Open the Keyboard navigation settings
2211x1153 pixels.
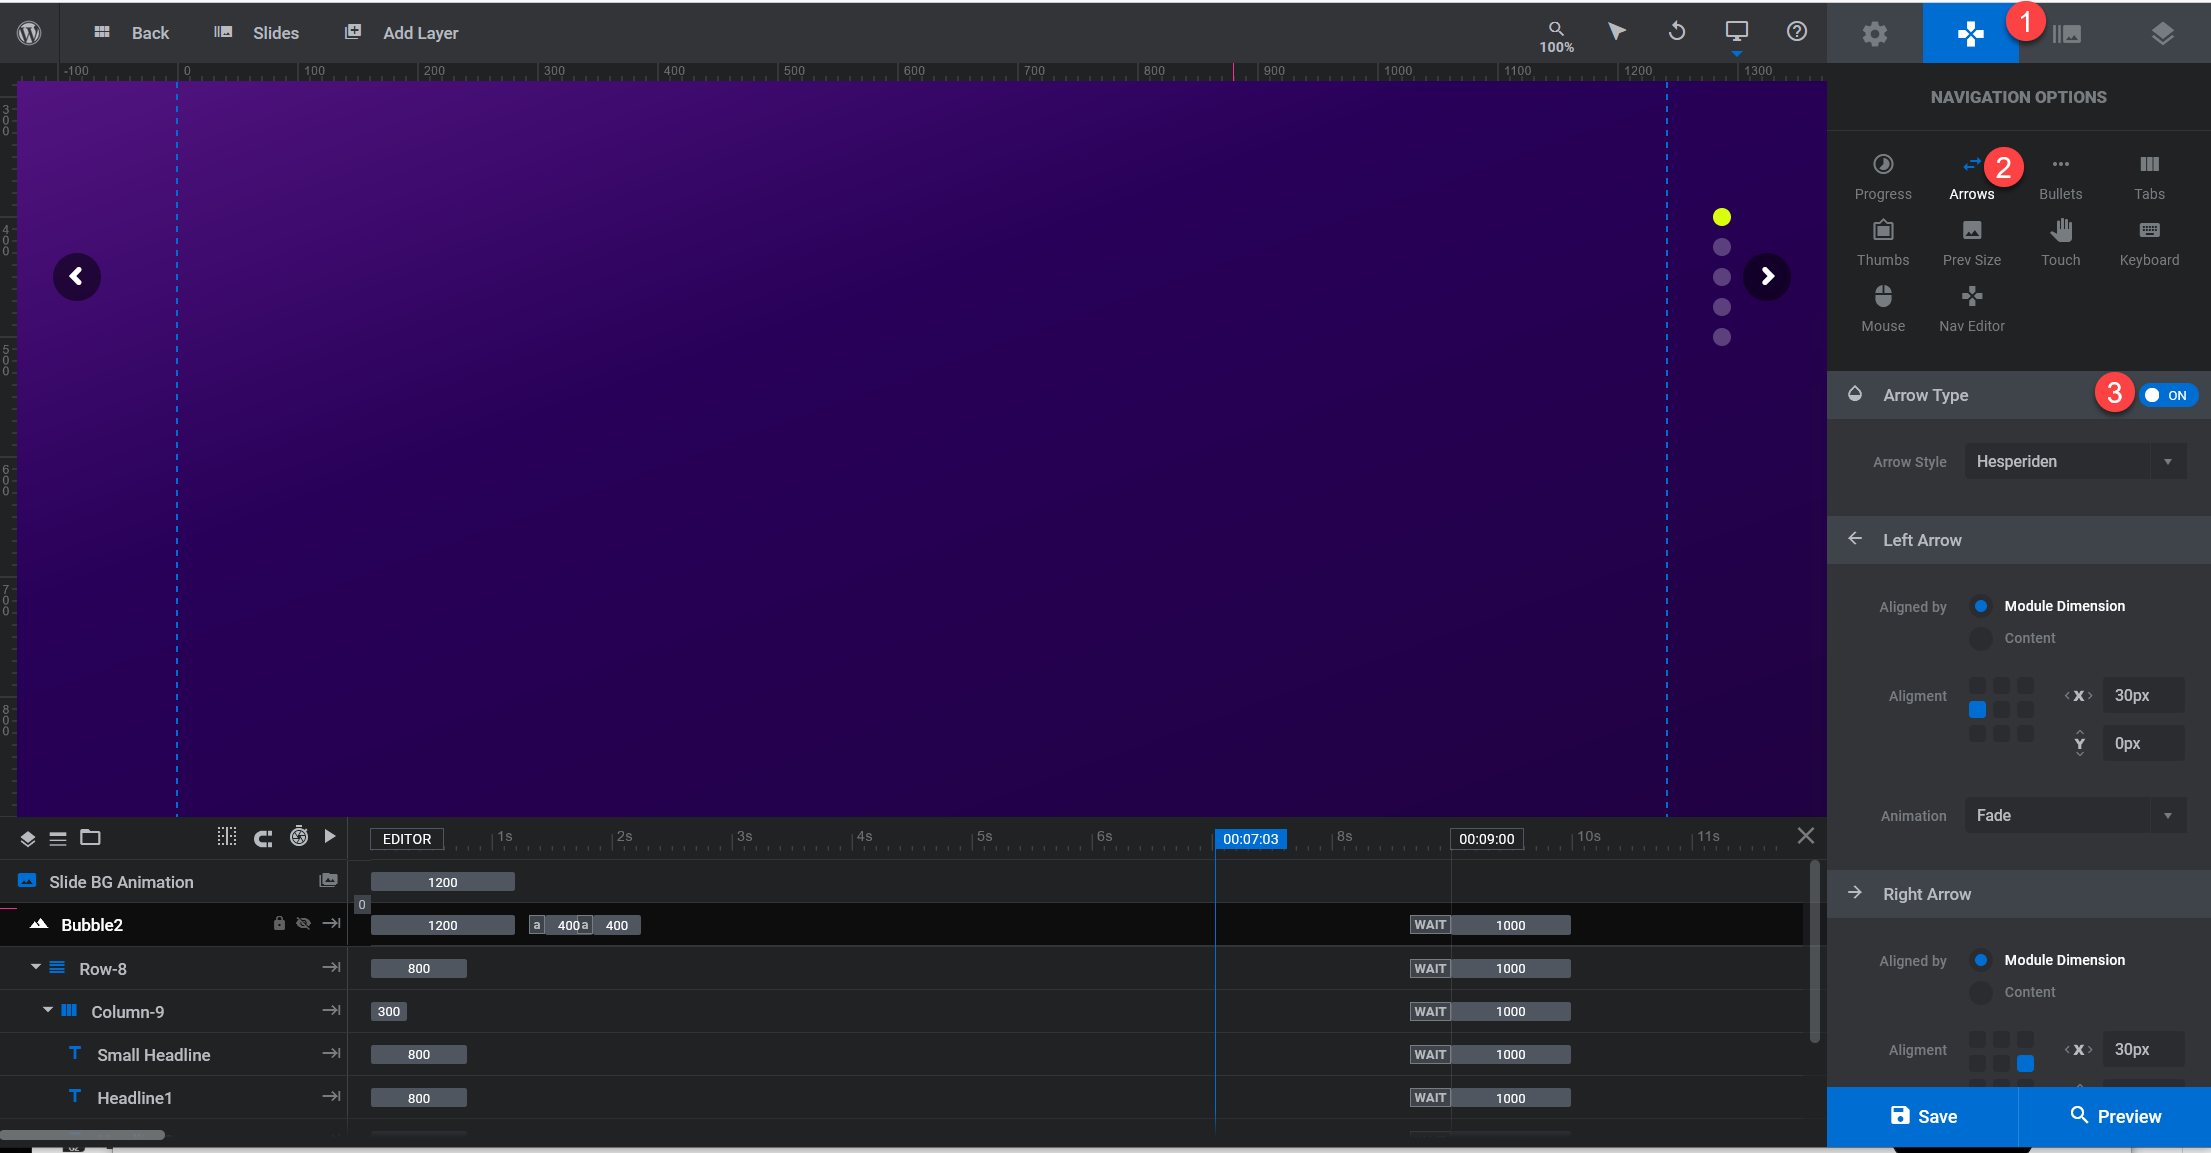coord(2149,243)
